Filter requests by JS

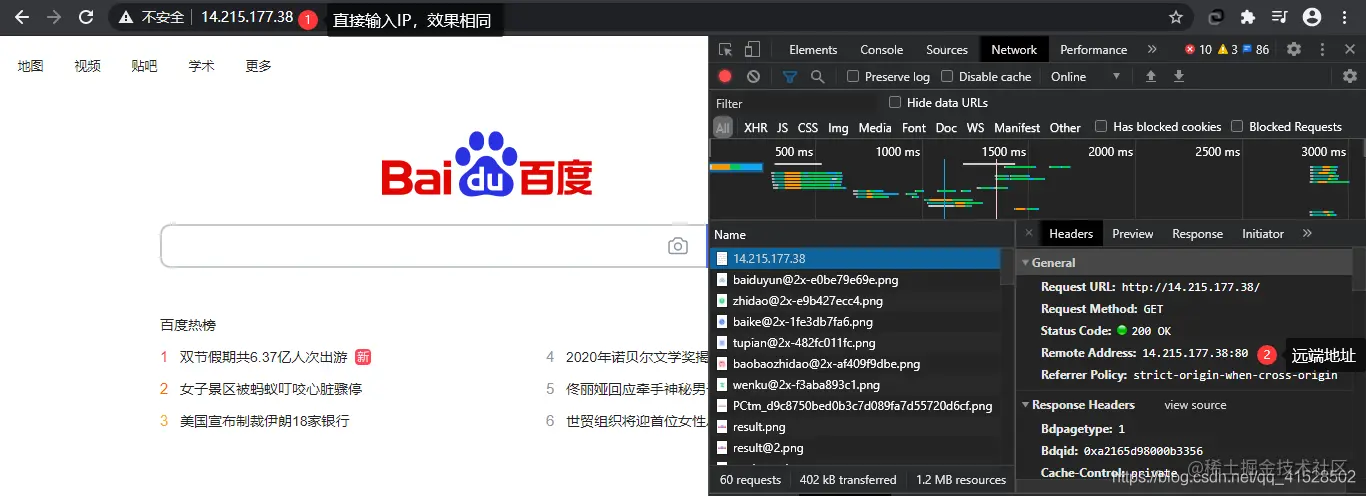[x=783, y=128]
